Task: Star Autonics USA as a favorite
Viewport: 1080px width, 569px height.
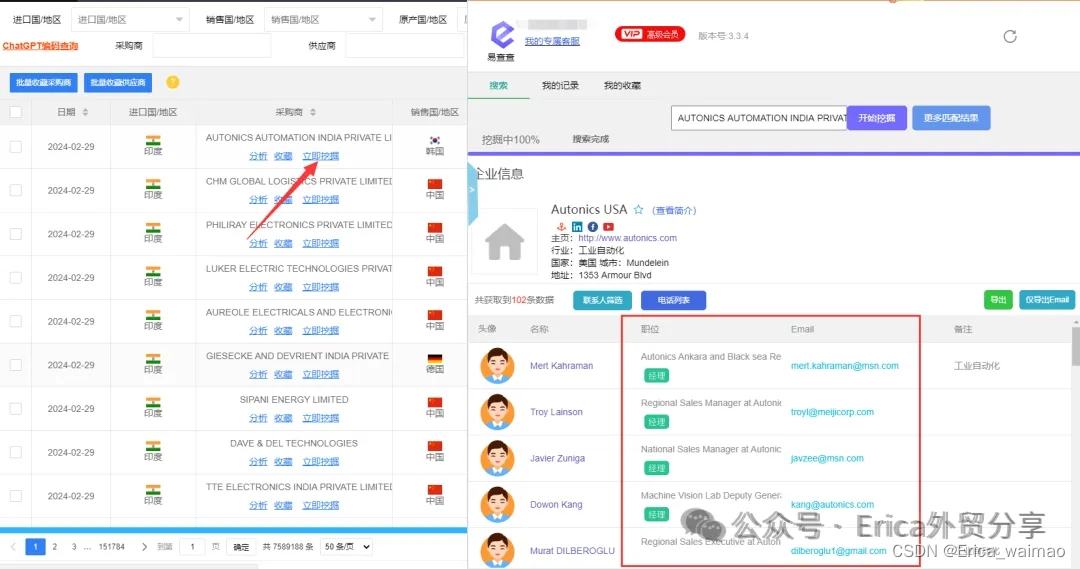Action: (638, 209)
